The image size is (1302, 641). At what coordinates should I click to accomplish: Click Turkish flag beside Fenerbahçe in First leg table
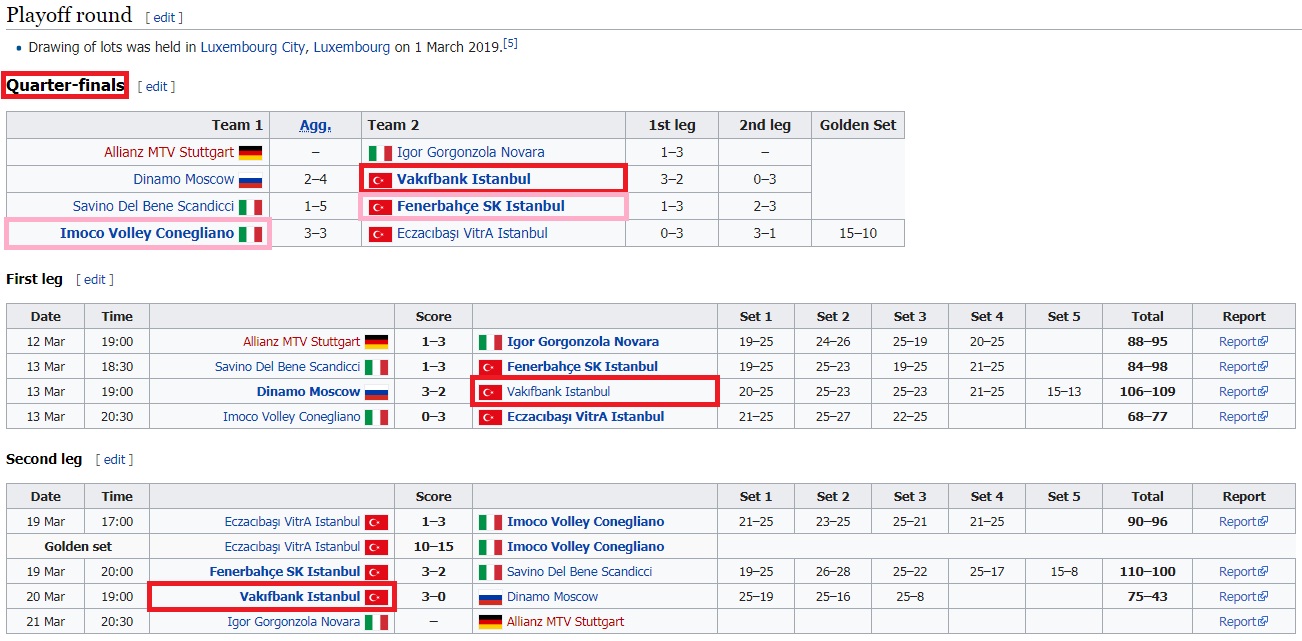pos(490,367)
